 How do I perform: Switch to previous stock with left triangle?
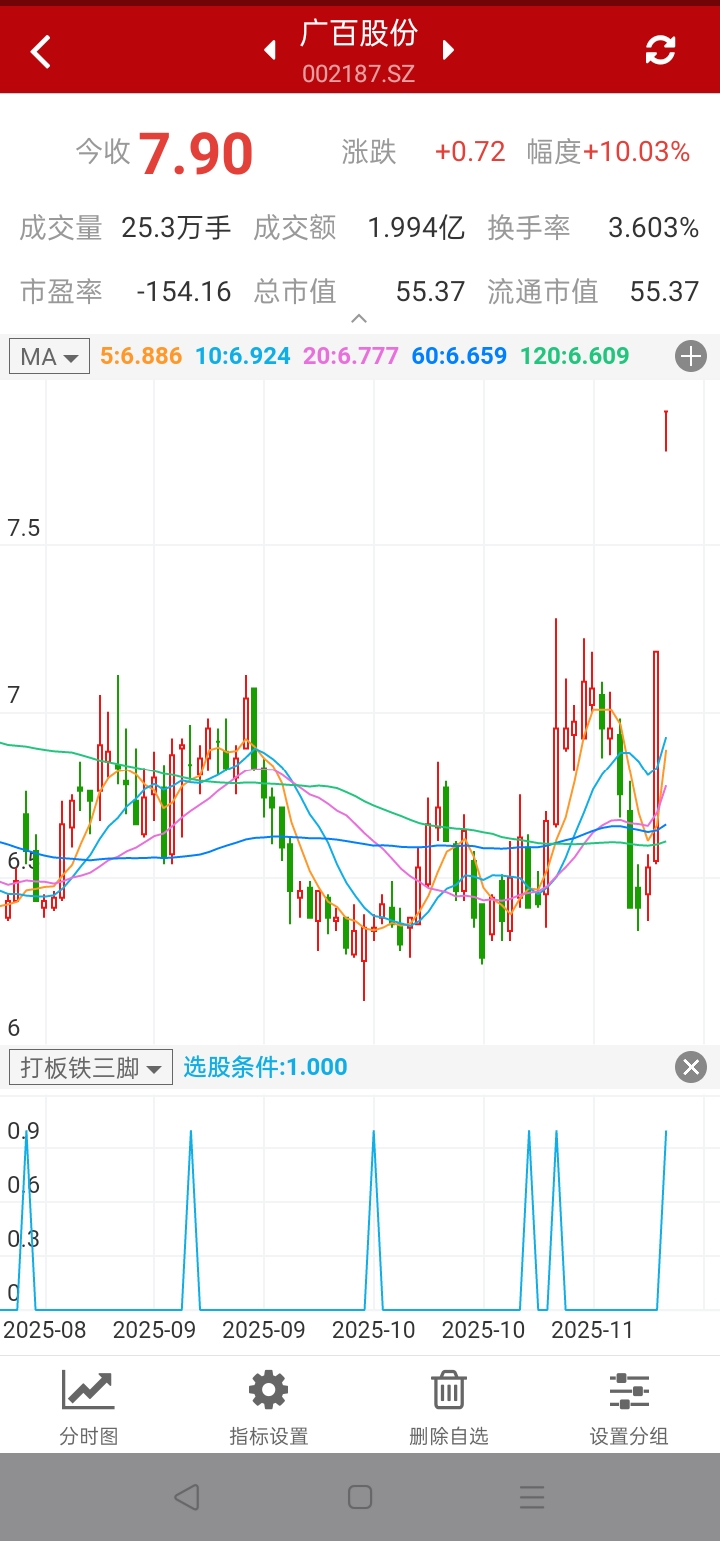tap(270, 50)
